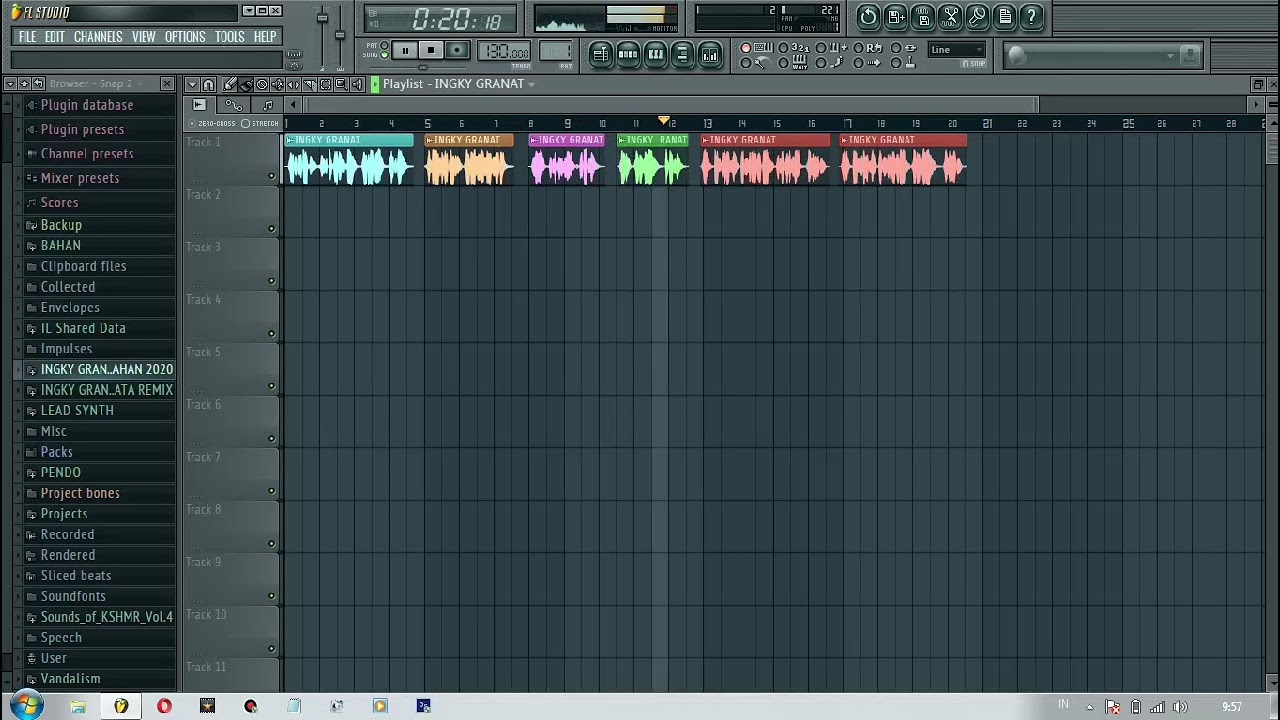Viewport: 1280px width, 720px height.
Task: Arm the record button in transport
Action: 457,51
